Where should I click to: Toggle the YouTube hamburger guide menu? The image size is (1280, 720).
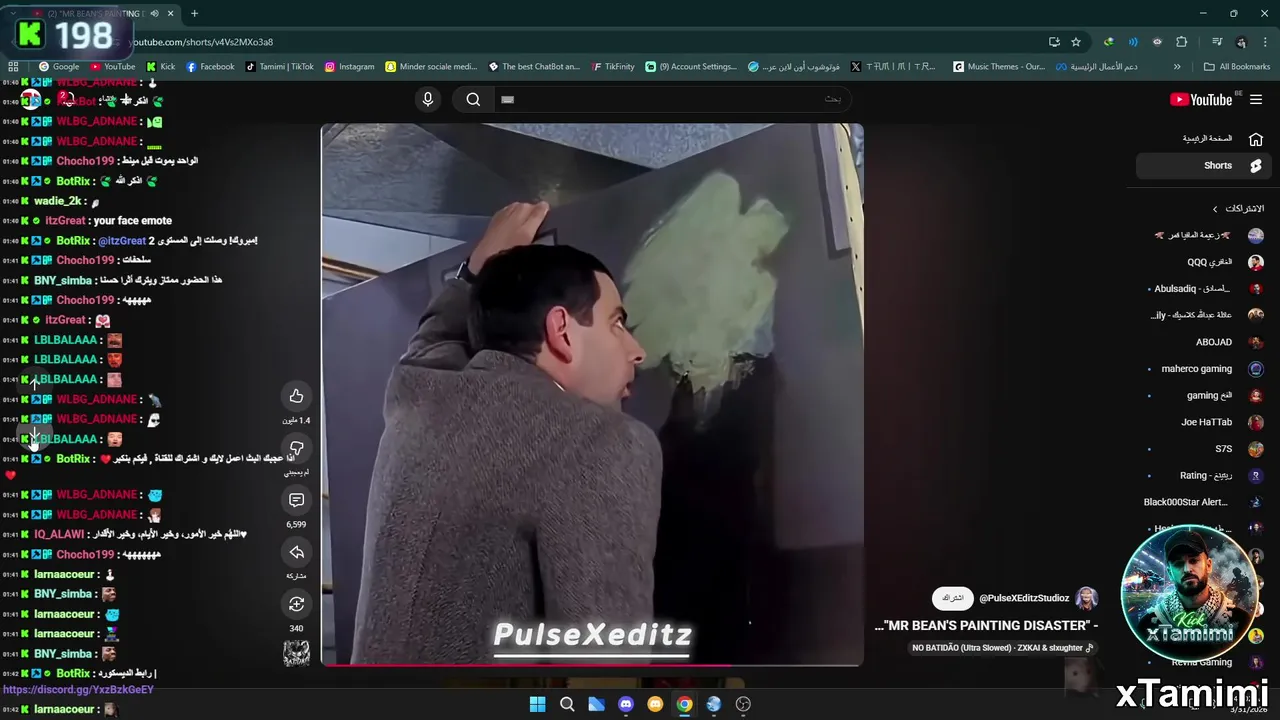click(x=1256, y=99)
